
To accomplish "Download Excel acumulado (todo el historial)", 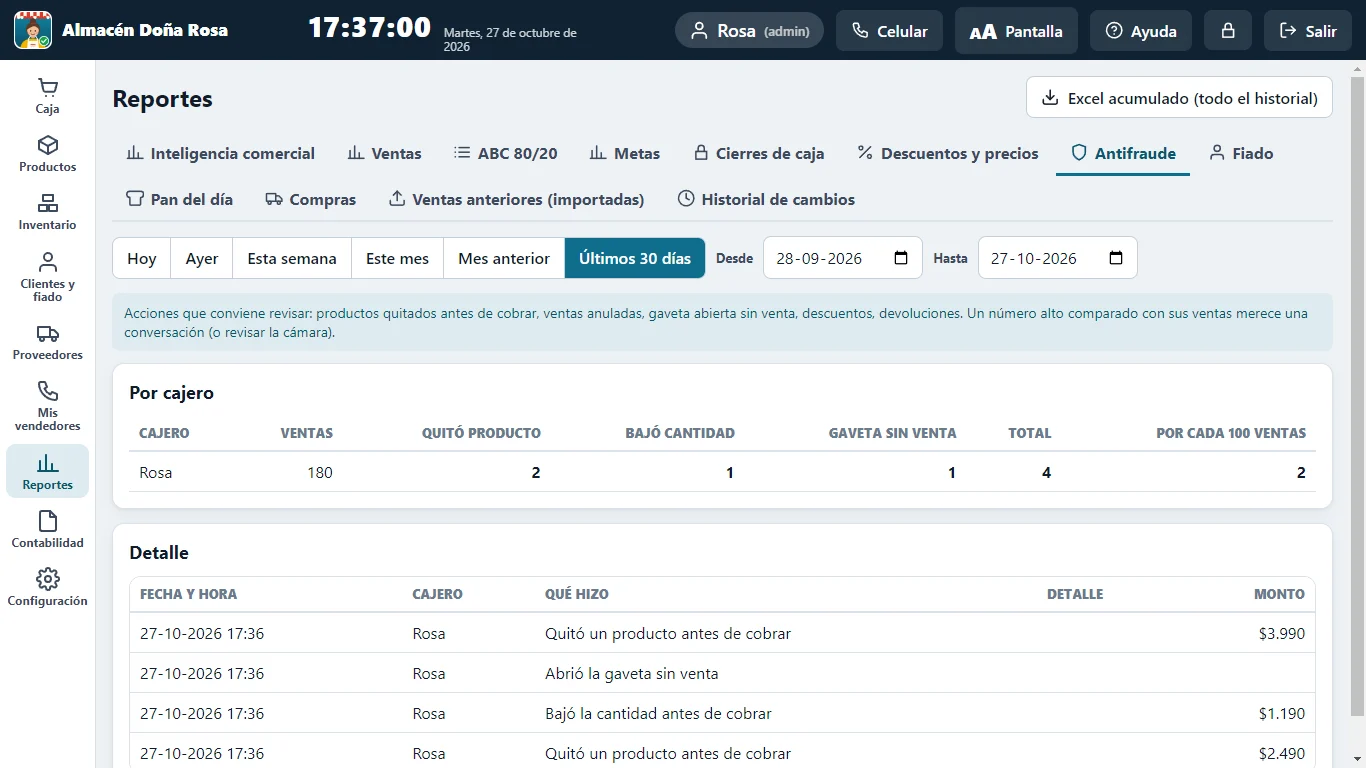I will (1179, 98).
